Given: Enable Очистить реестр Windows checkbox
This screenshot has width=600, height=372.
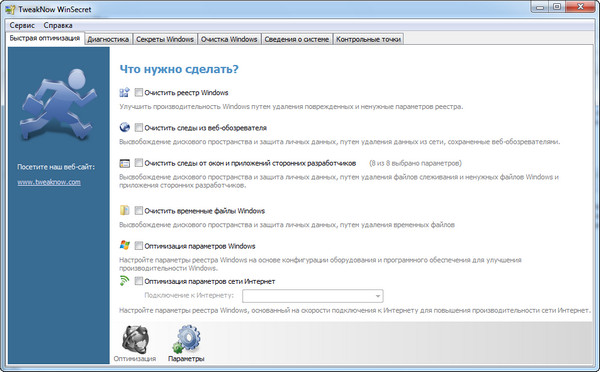Looking at the screenshot, I should 139,92.
